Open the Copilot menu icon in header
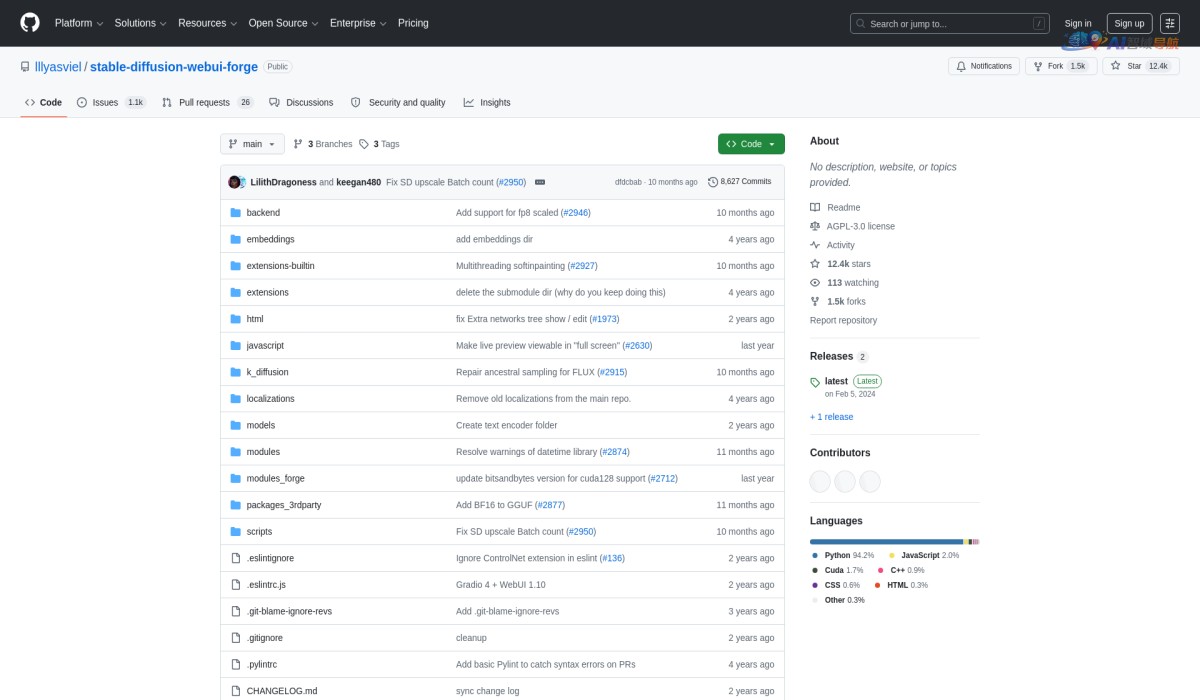This screenshot has height=700, width=1200. [1170, 23]
